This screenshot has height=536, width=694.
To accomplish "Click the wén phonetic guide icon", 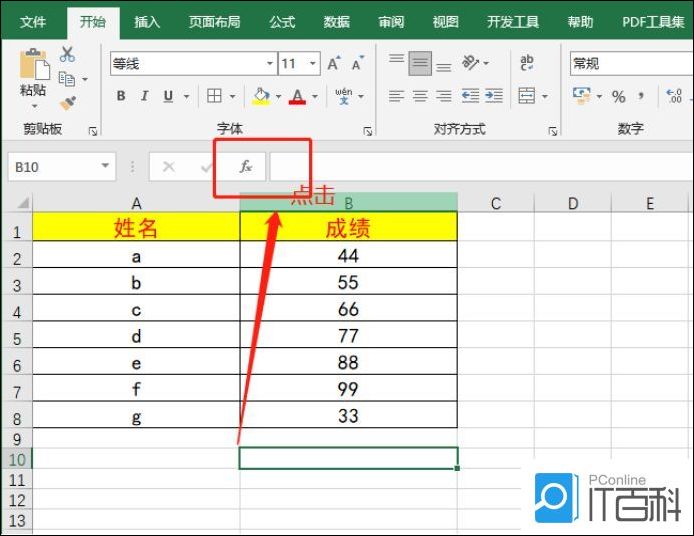I will coord(344,96).
